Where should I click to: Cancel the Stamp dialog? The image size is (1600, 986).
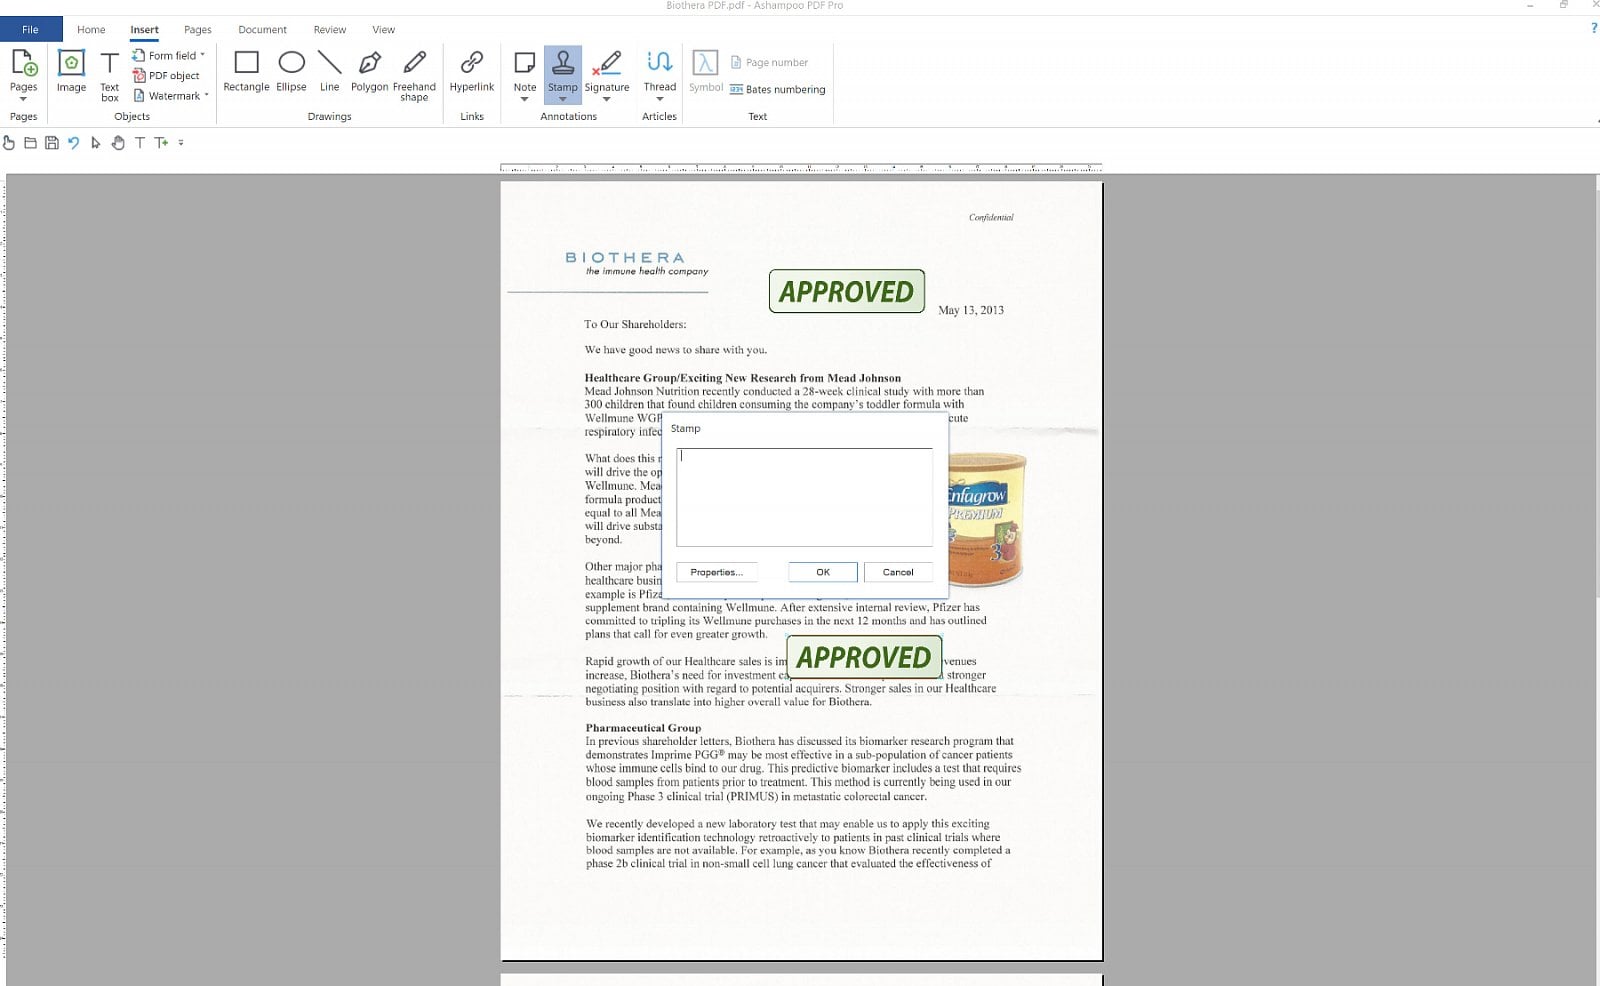[898, 572]
